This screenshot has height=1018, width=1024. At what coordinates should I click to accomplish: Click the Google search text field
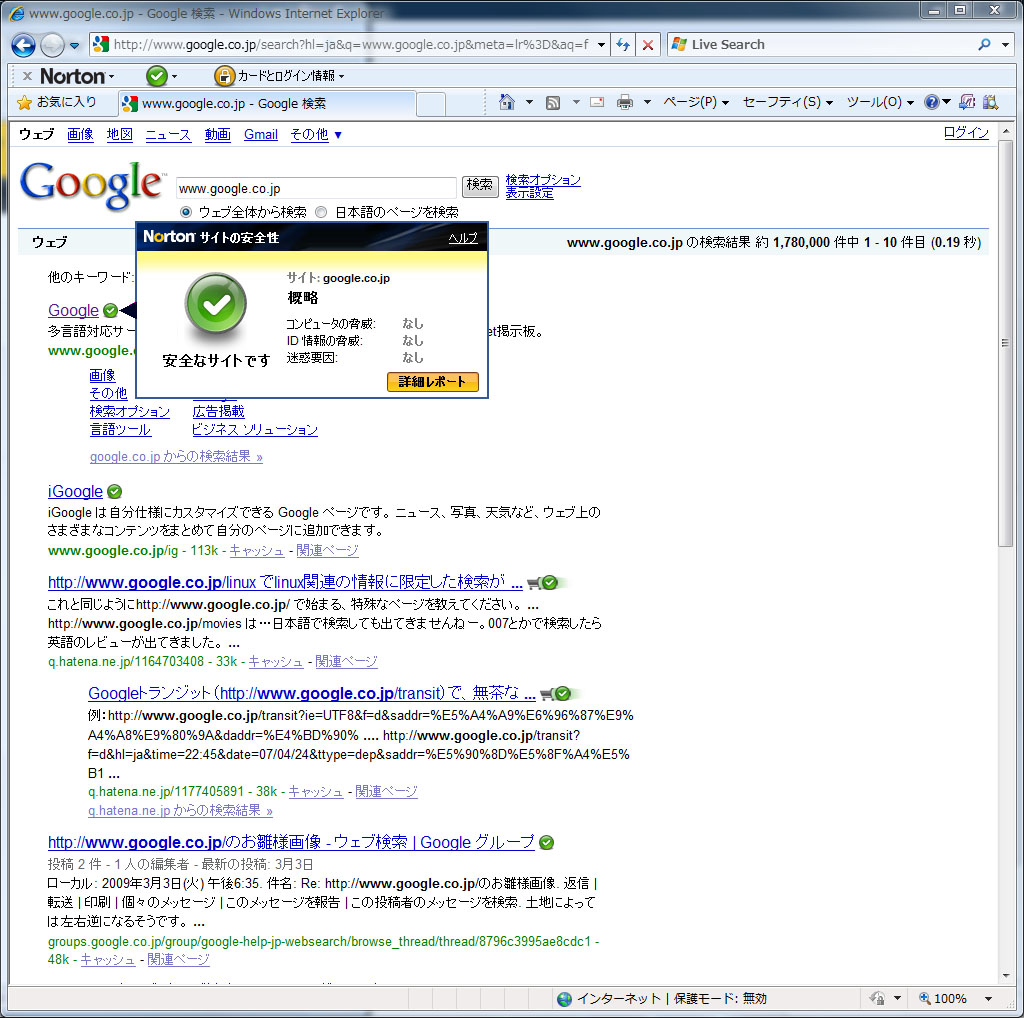point(316,188)
